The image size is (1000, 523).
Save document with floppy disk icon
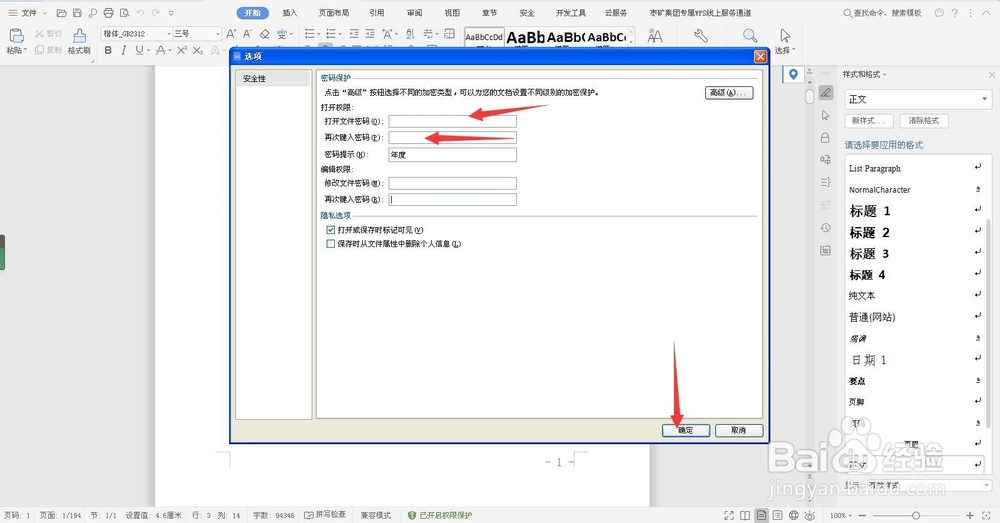click(77, 13)
